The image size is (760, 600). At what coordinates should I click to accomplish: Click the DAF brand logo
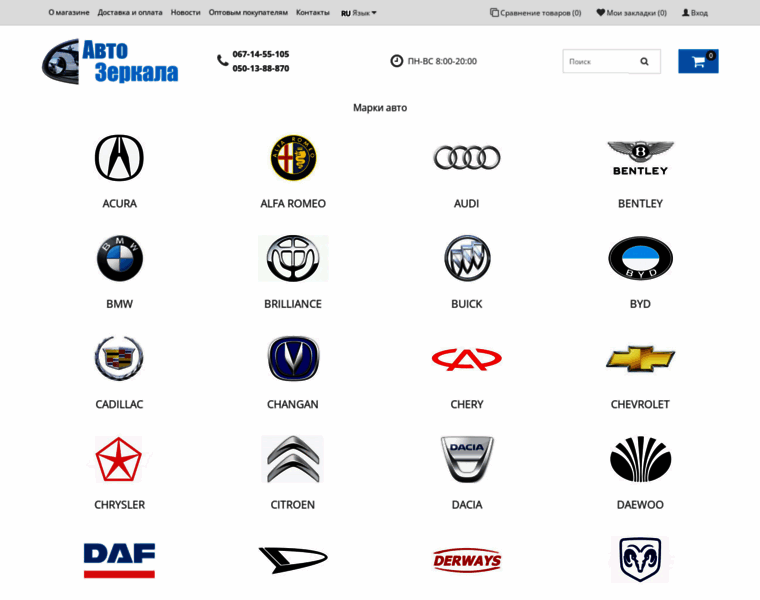point(119,560)
